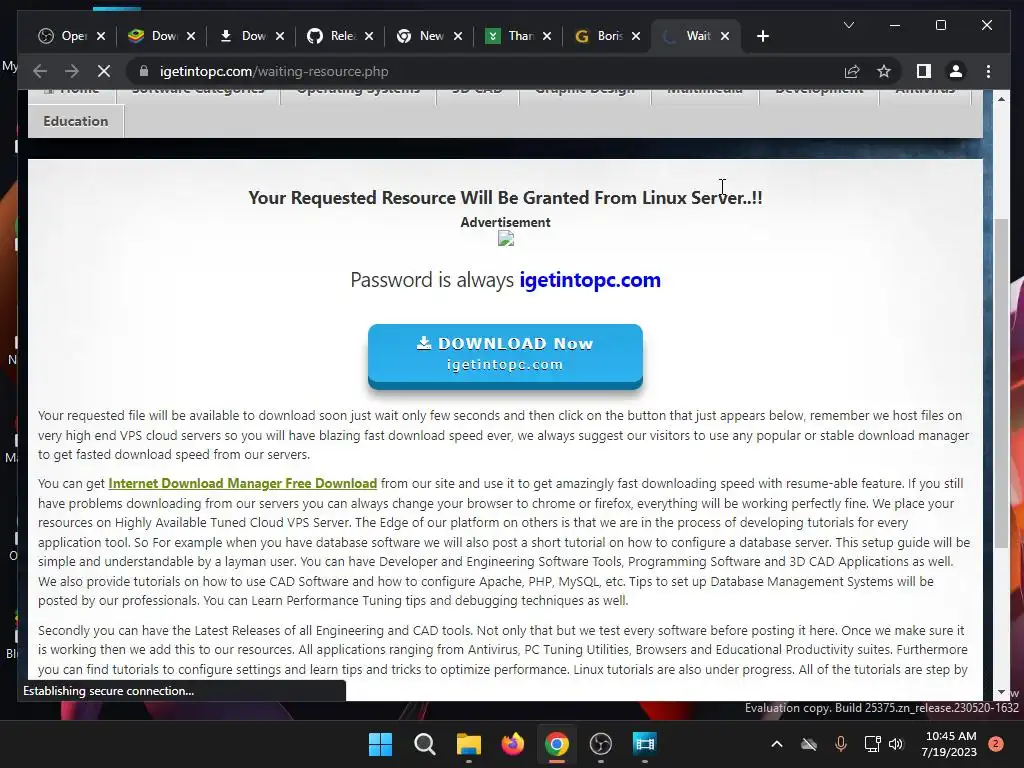Close the 'Than' tab
The width and height of the screenshot is (1024, 768).
click(547, 36)
